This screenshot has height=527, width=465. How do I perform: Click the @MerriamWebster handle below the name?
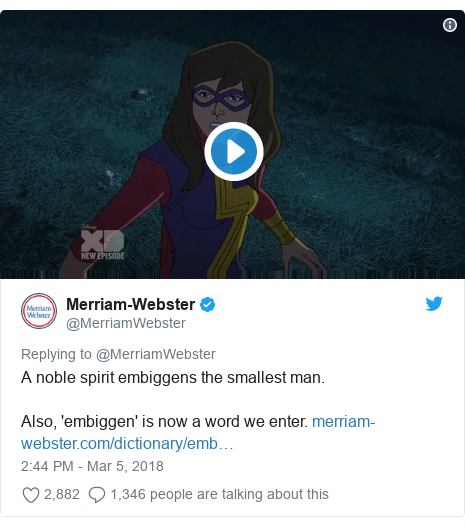126,323
